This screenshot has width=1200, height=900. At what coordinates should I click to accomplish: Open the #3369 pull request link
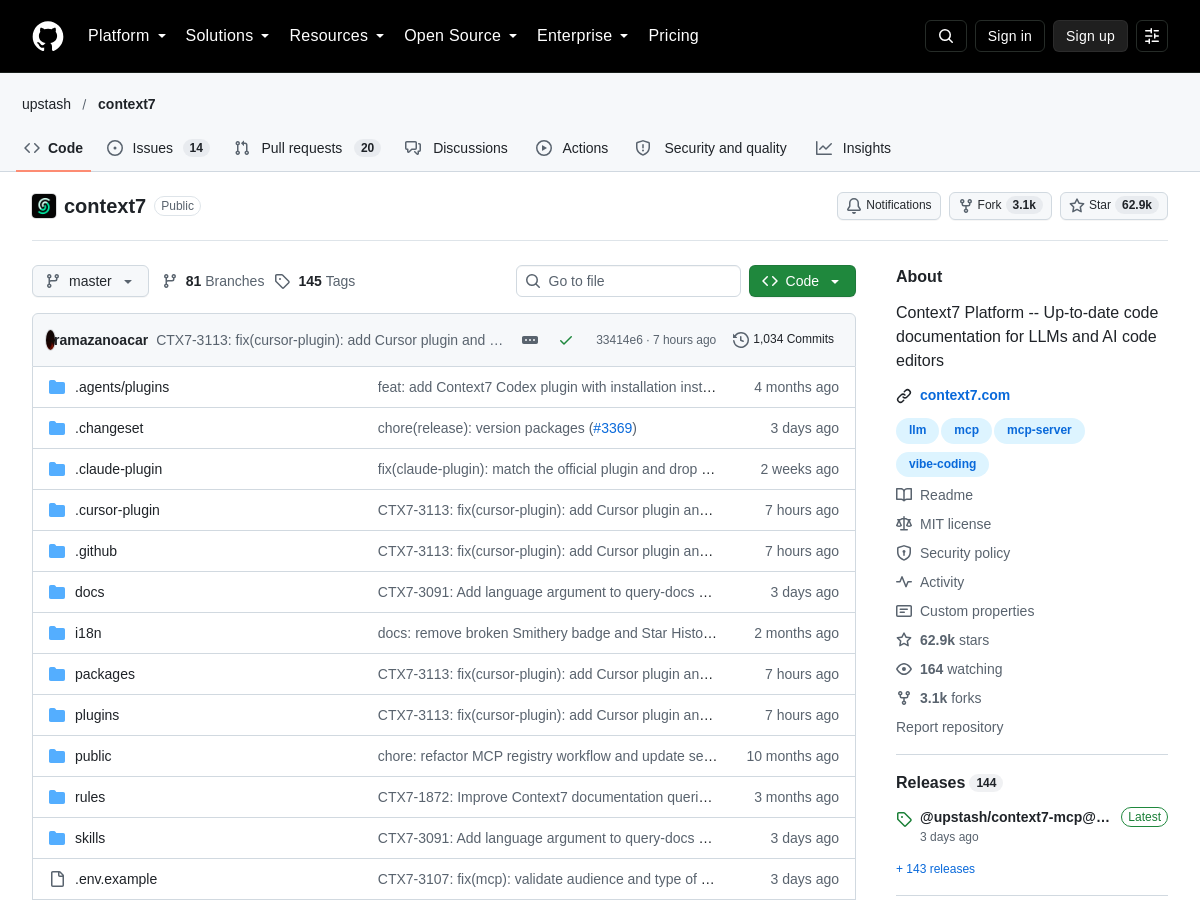pyautogui.click(x=612, y=428)
